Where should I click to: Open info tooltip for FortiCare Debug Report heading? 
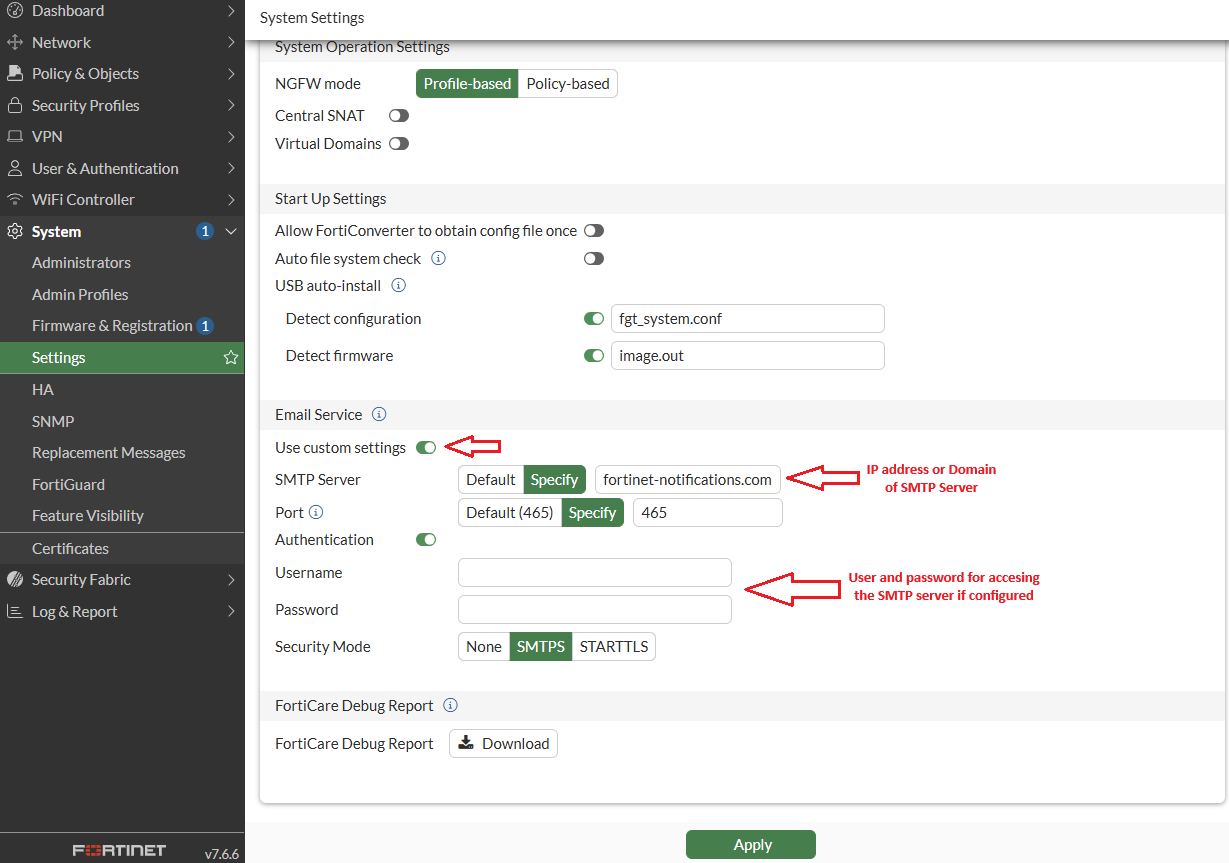click(450, 705)
